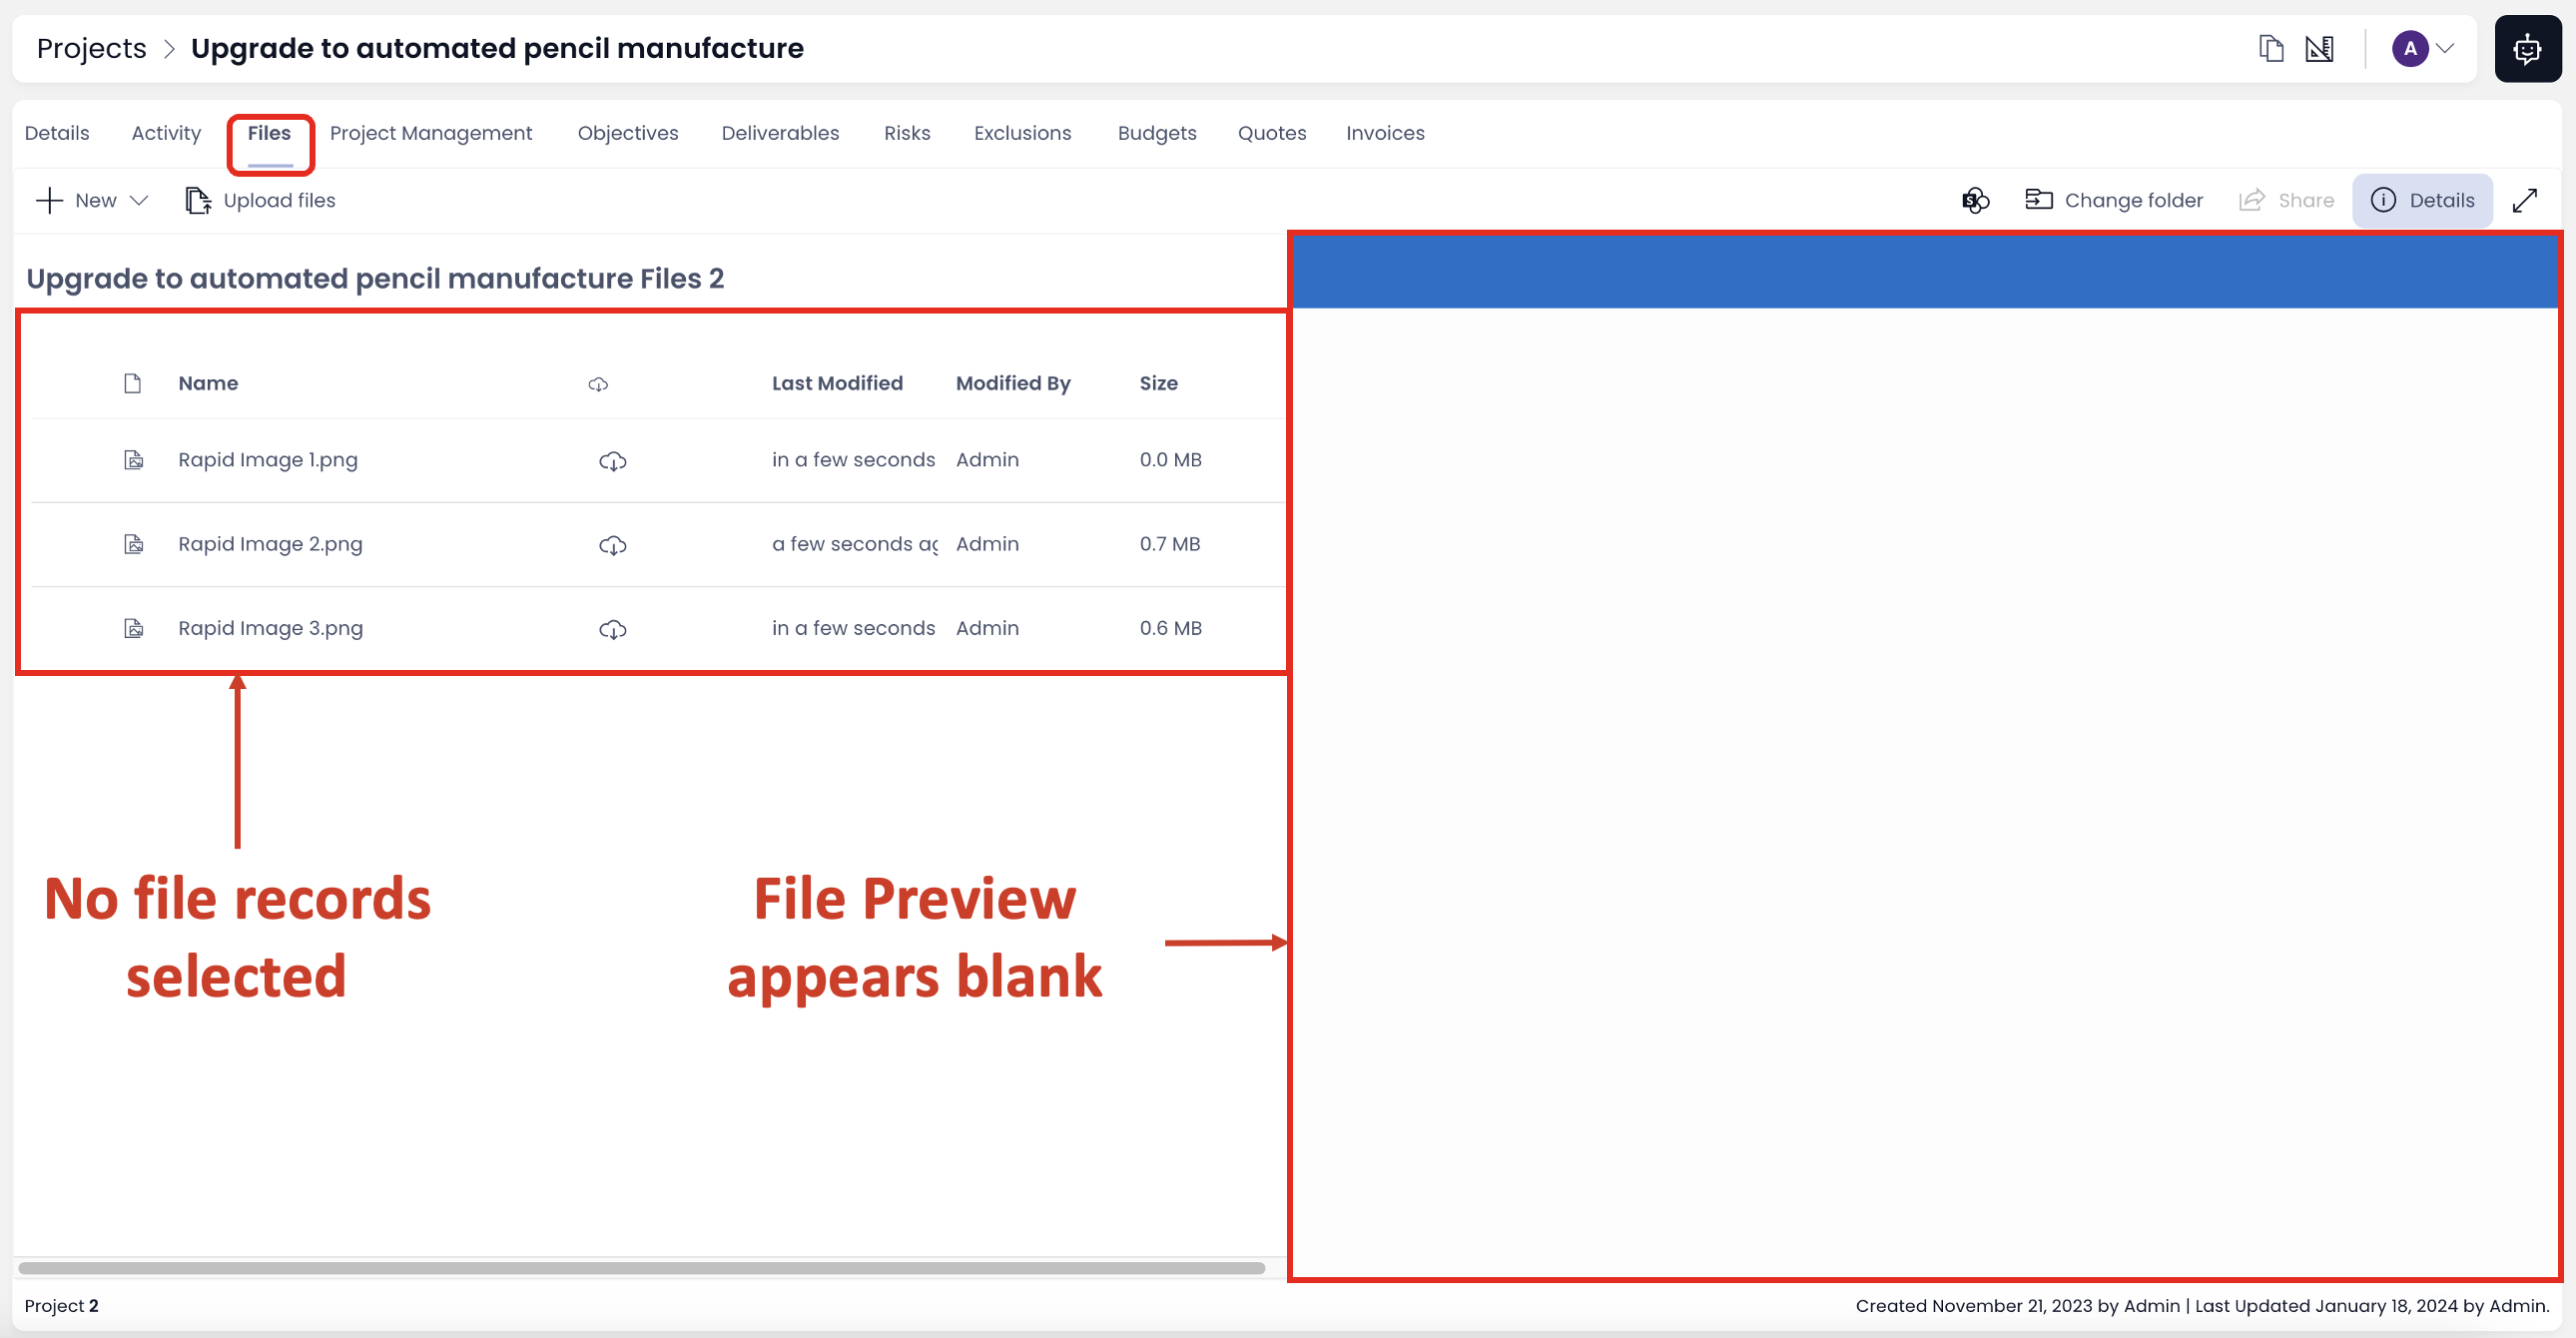Select the Rapid Image 3.png file row
Viewport: 2576px width, 1338px height.
[270, 628]
